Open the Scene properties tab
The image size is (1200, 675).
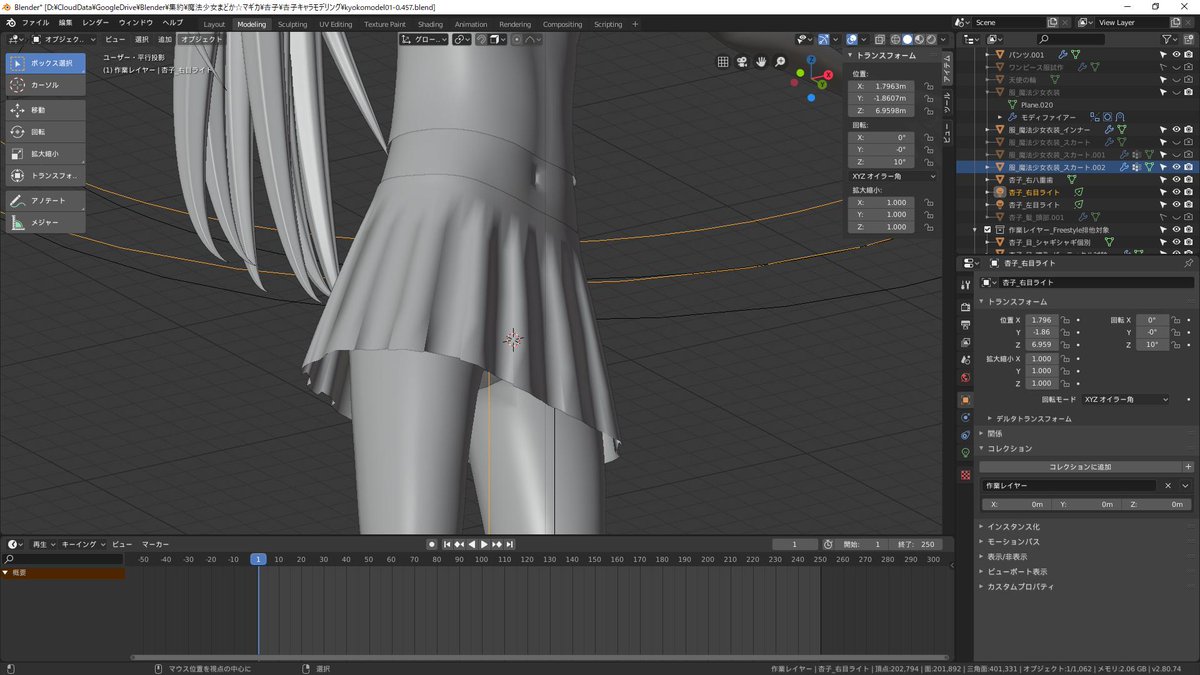tap(965, 360)
